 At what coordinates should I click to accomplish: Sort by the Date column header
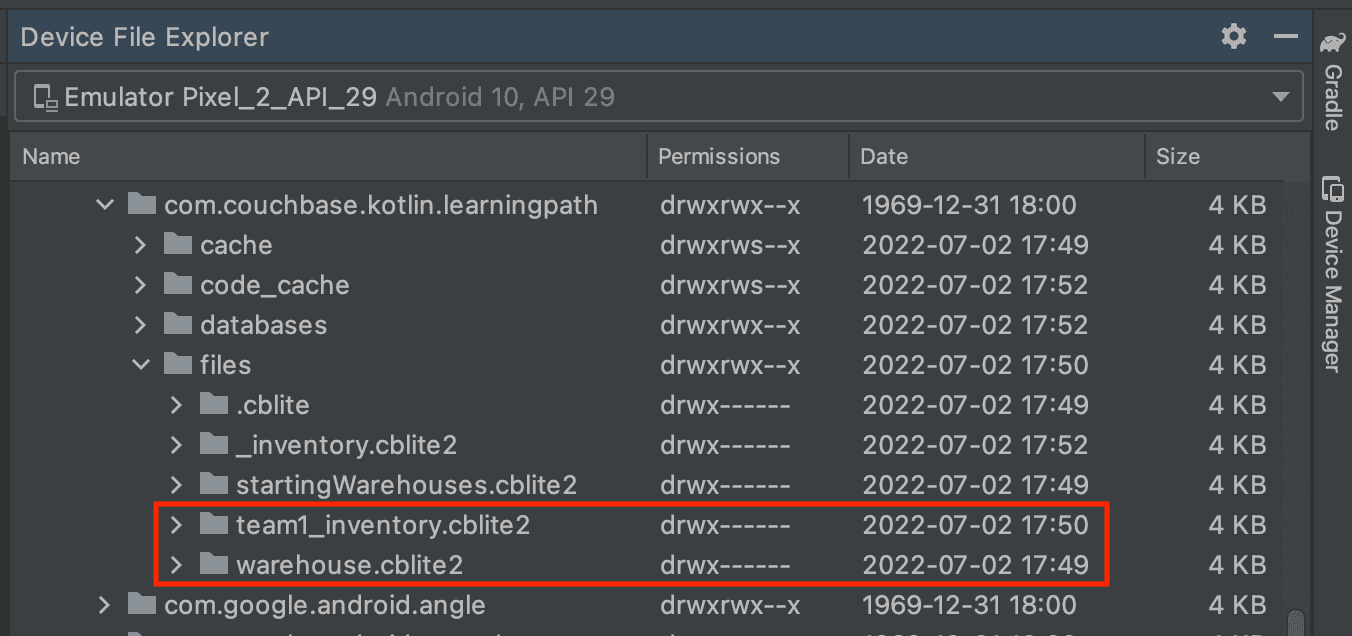(996, 156)
